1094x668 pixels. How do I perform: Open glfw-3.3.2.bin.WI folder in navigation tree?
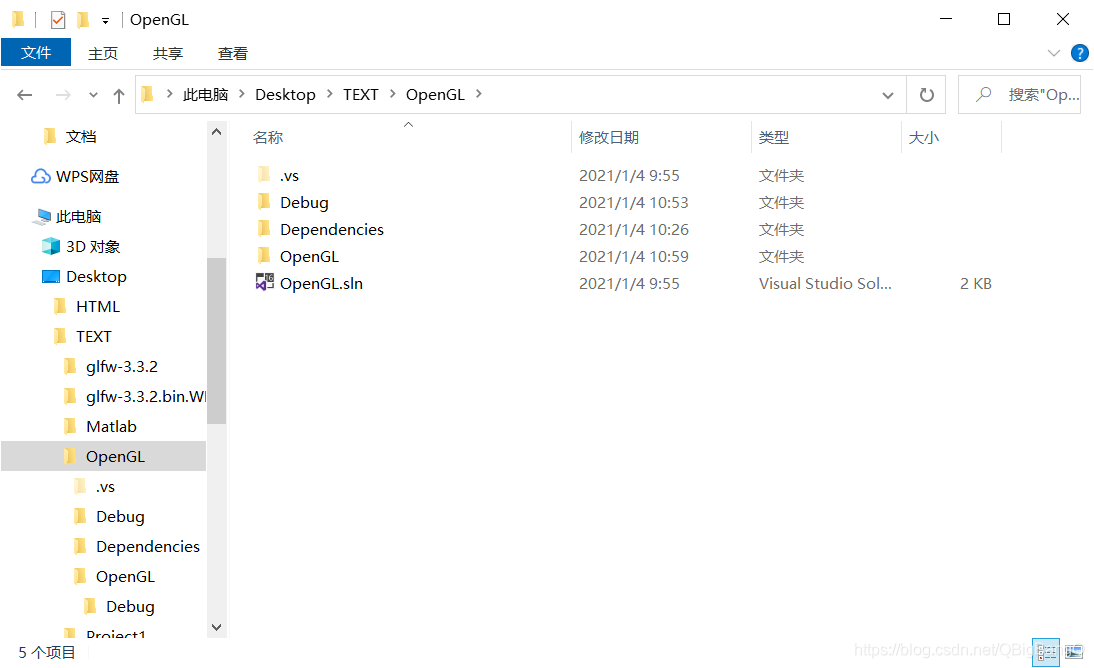point(145,396)
